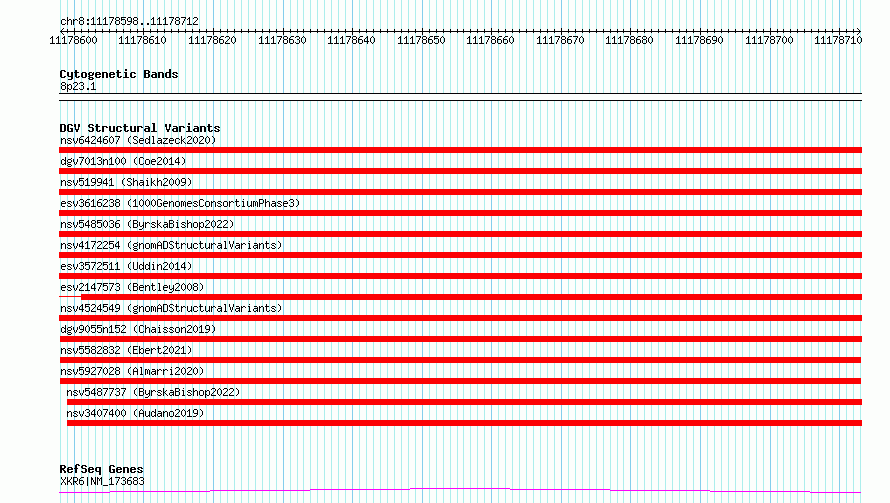Open variant nsv5927028 (Almarri2020) label
Screen dimensions: 890x503
(132, 371)
